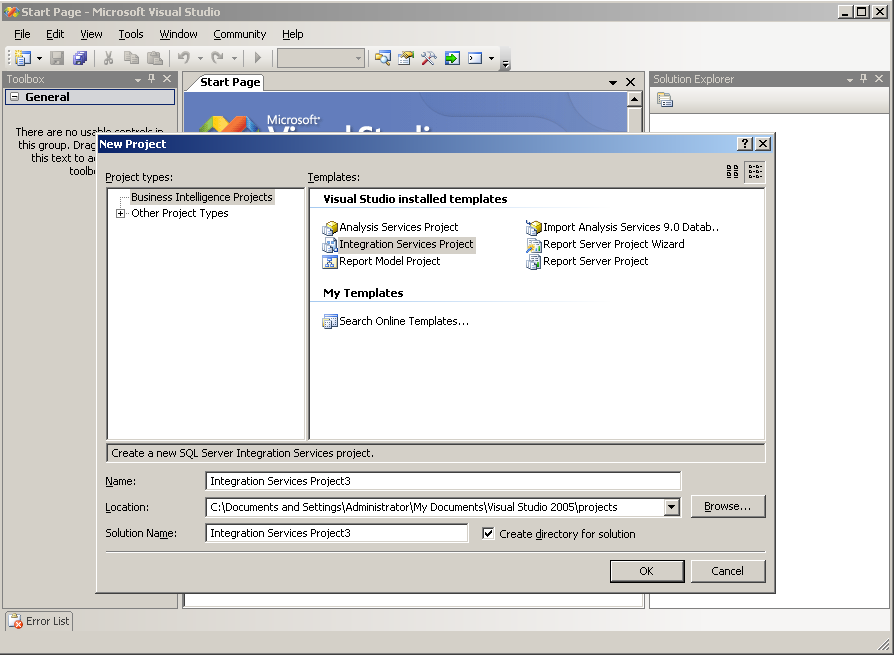Open the Tools menu

coord(131,34)
